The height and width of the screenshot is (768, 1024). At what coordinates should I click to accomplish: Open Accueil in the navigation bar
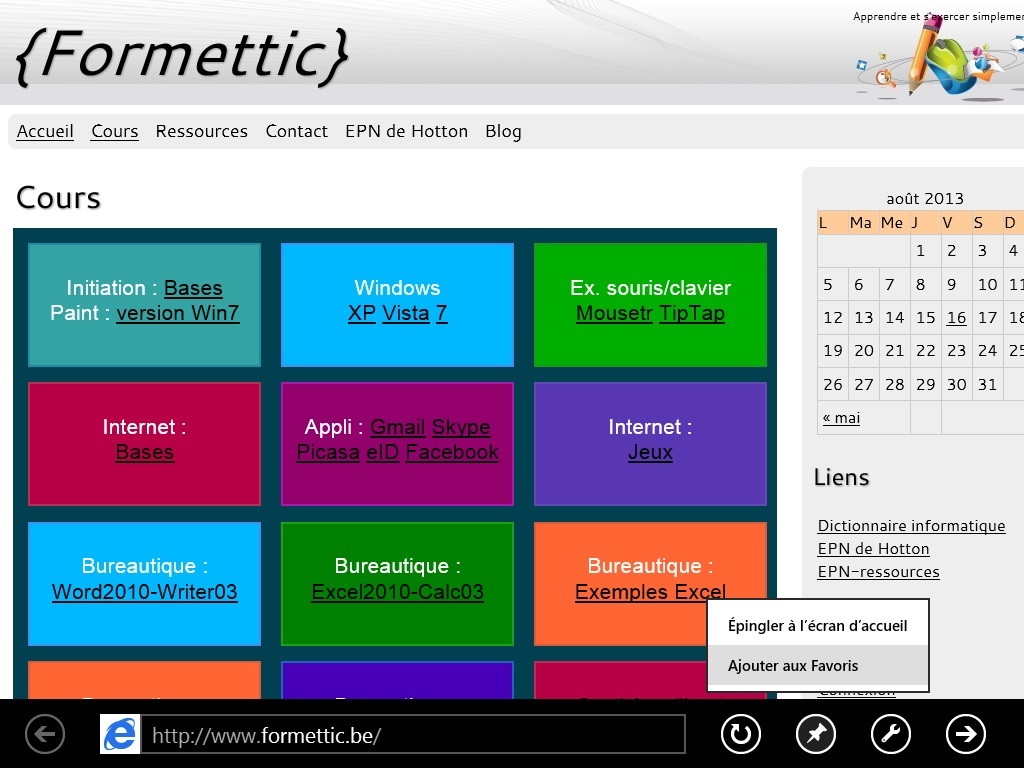click(x=45, y=131)
